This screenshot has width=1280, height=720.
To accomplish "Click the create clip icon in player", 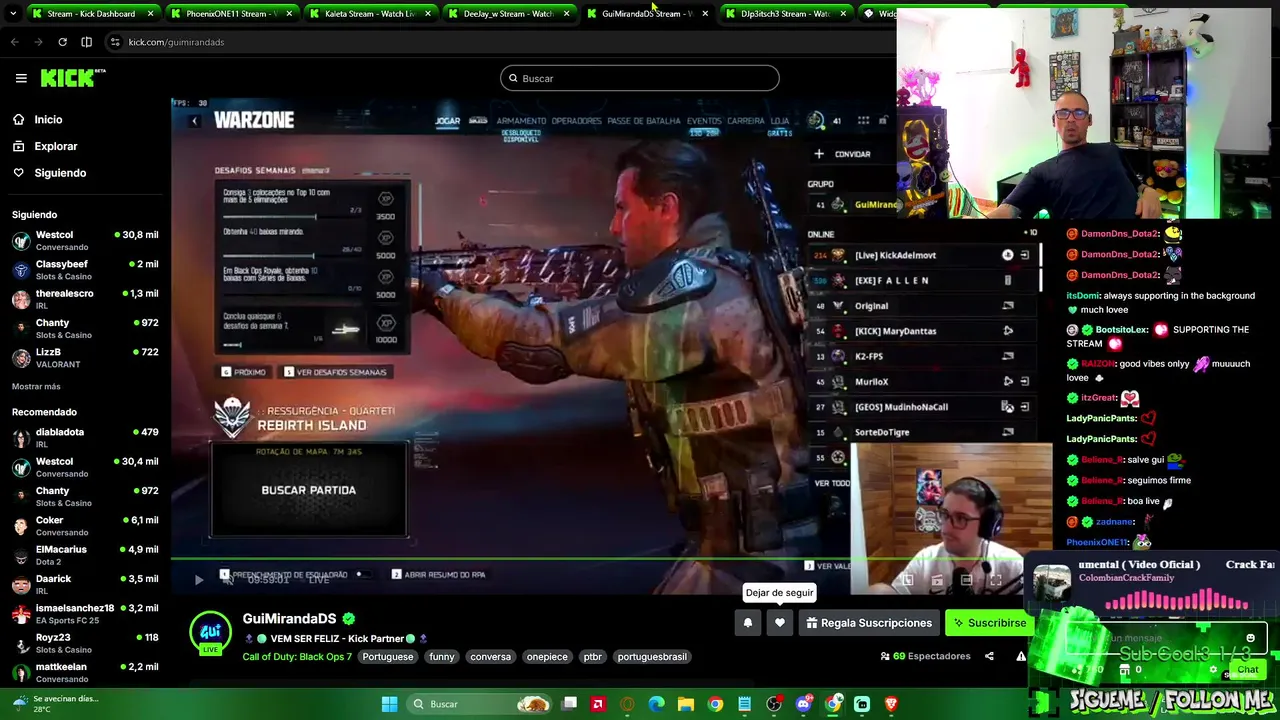I will click(937, 579).
